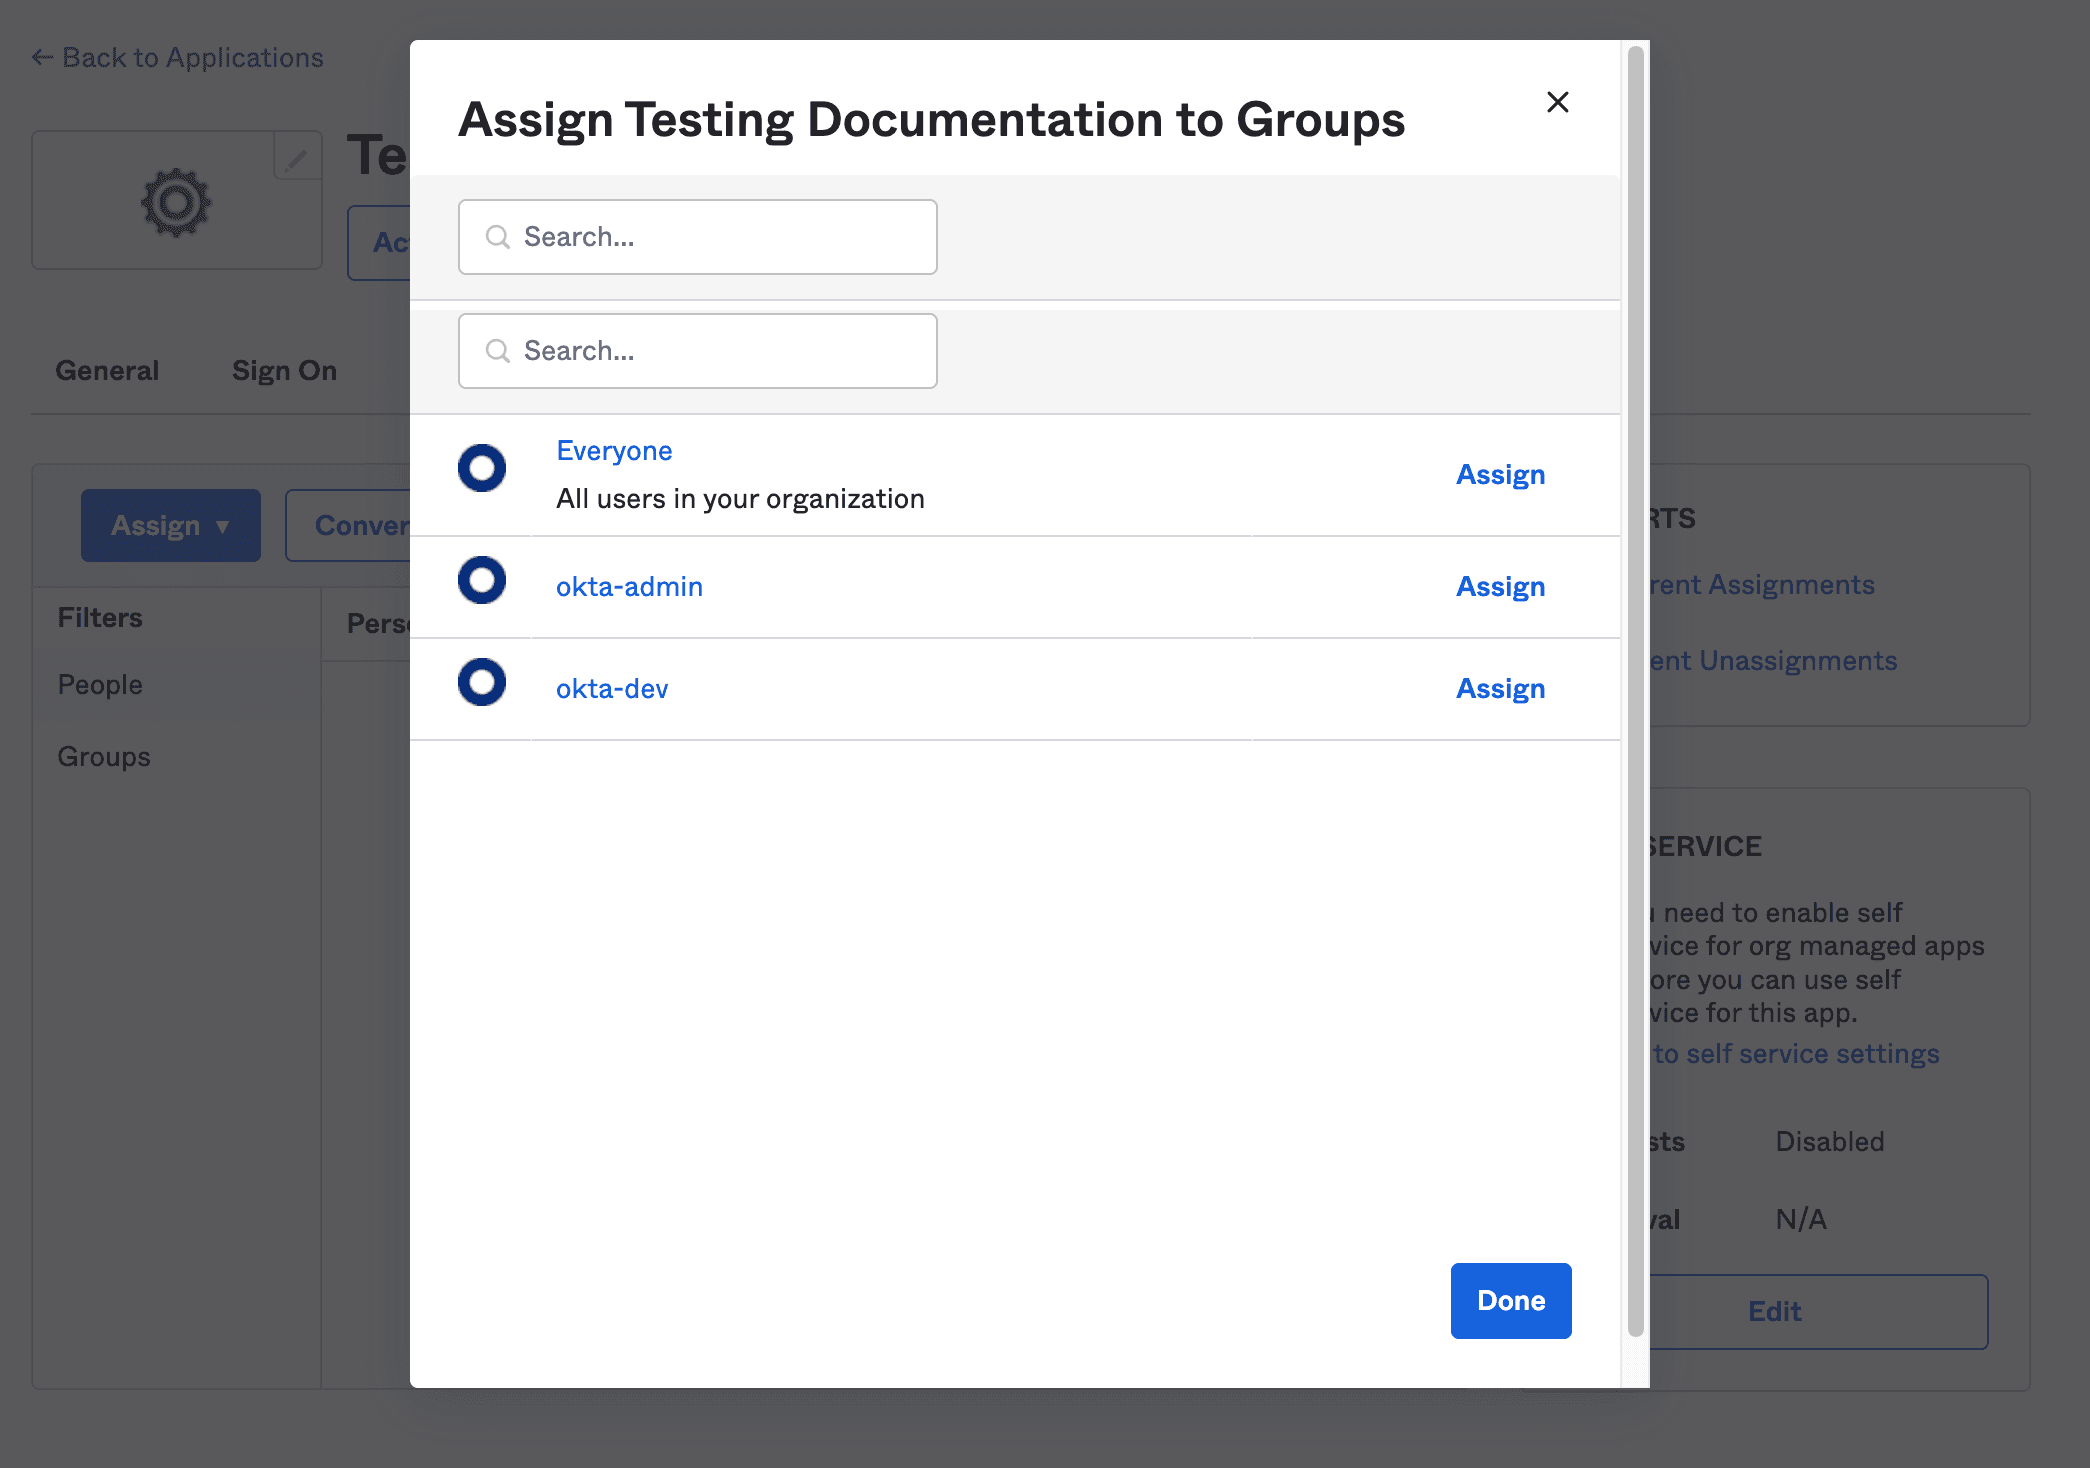Click Done to close the modal

1510,1300
